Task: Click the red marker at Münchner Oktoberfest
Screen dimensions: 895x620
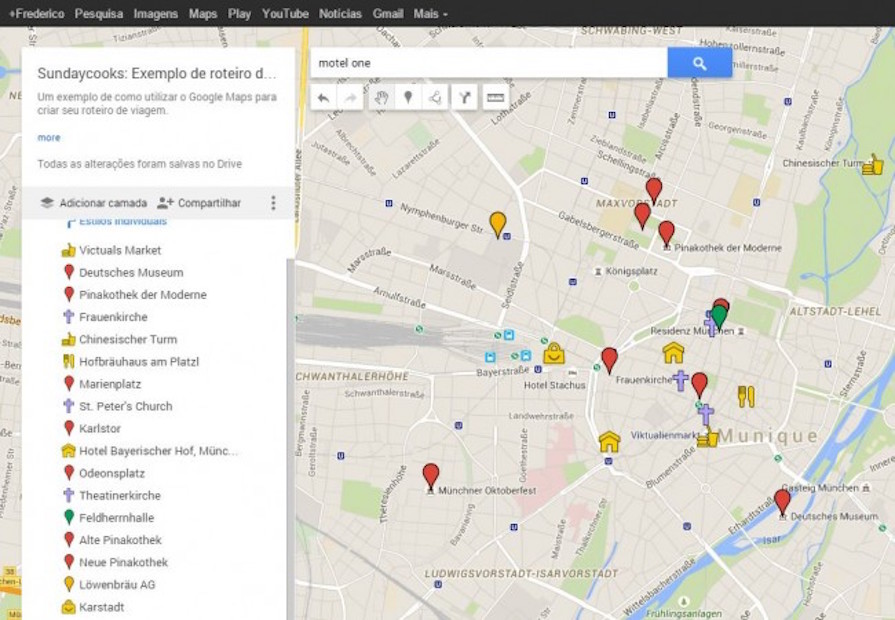Action: click(x=431, y=476)
